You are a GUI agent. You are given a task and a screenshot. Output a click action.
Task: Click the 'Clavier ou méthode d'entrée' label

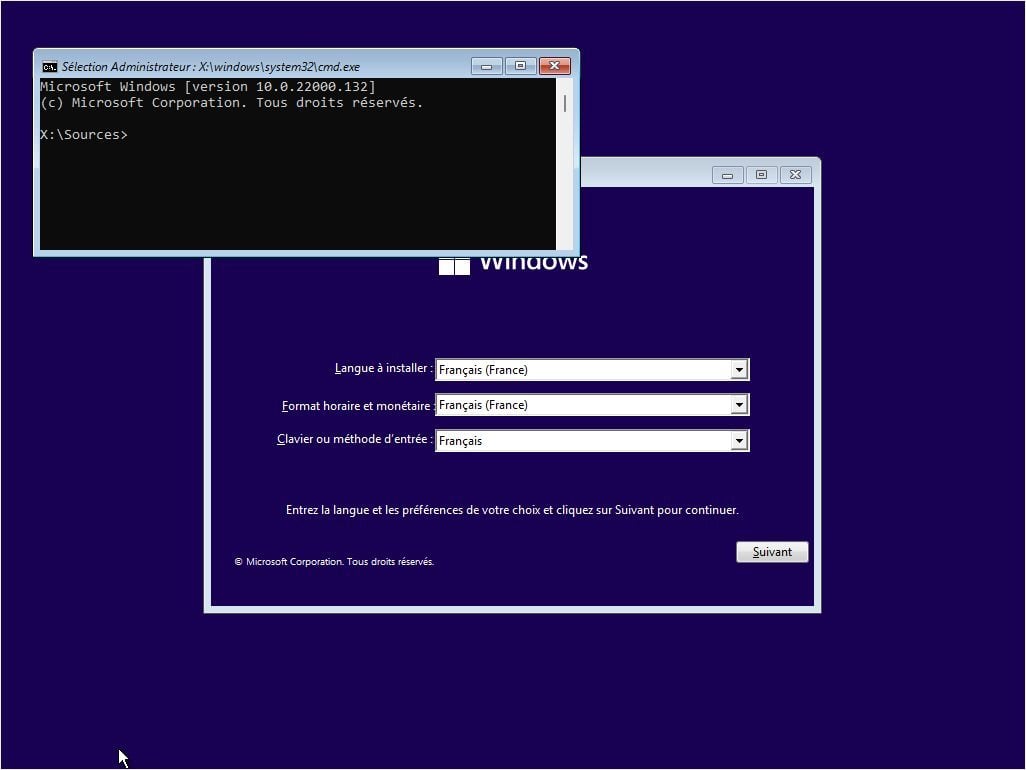click(x=353, y=439)
